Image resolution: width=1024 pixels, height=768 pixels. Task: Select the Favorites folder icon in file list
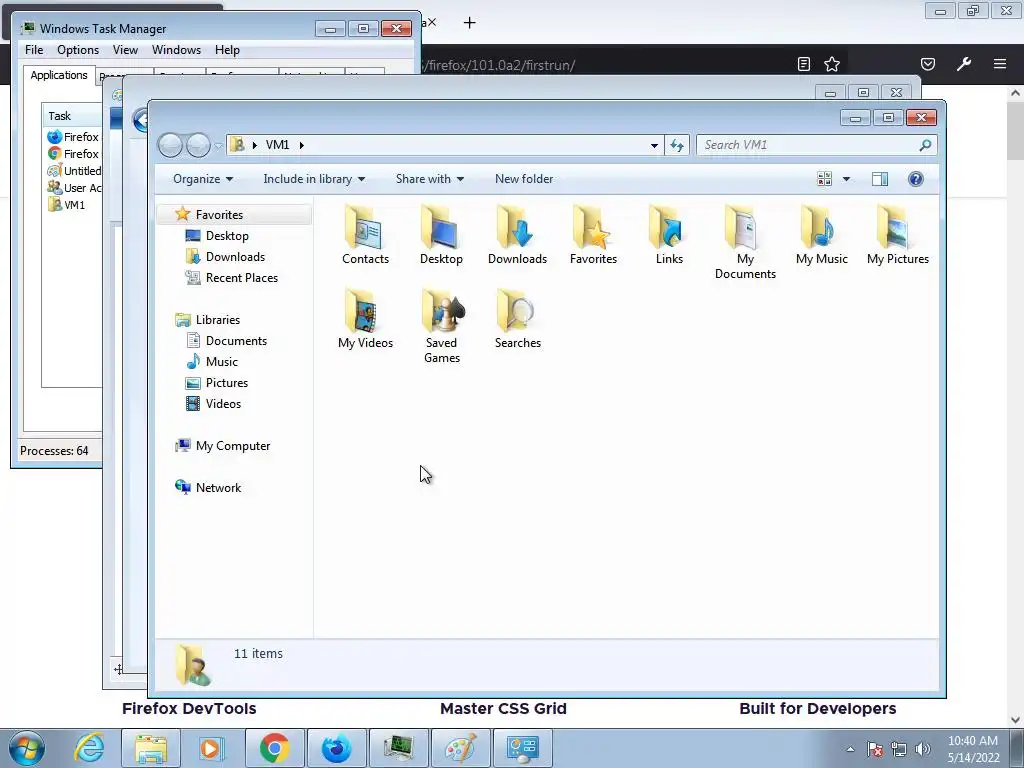[x=593, y=235]
